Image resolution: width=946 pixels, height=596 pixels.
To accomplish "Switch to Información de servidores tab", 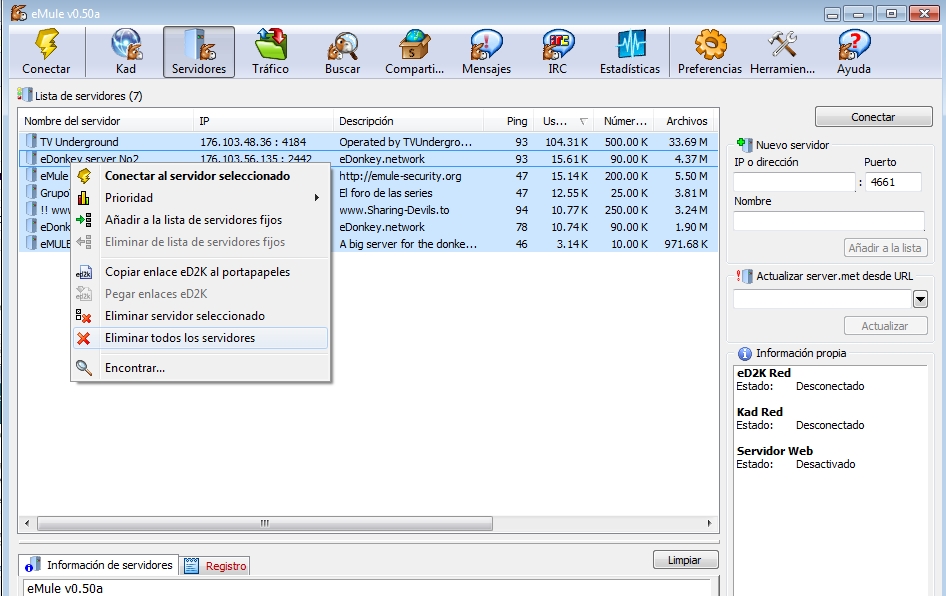I will click(99, 565).
